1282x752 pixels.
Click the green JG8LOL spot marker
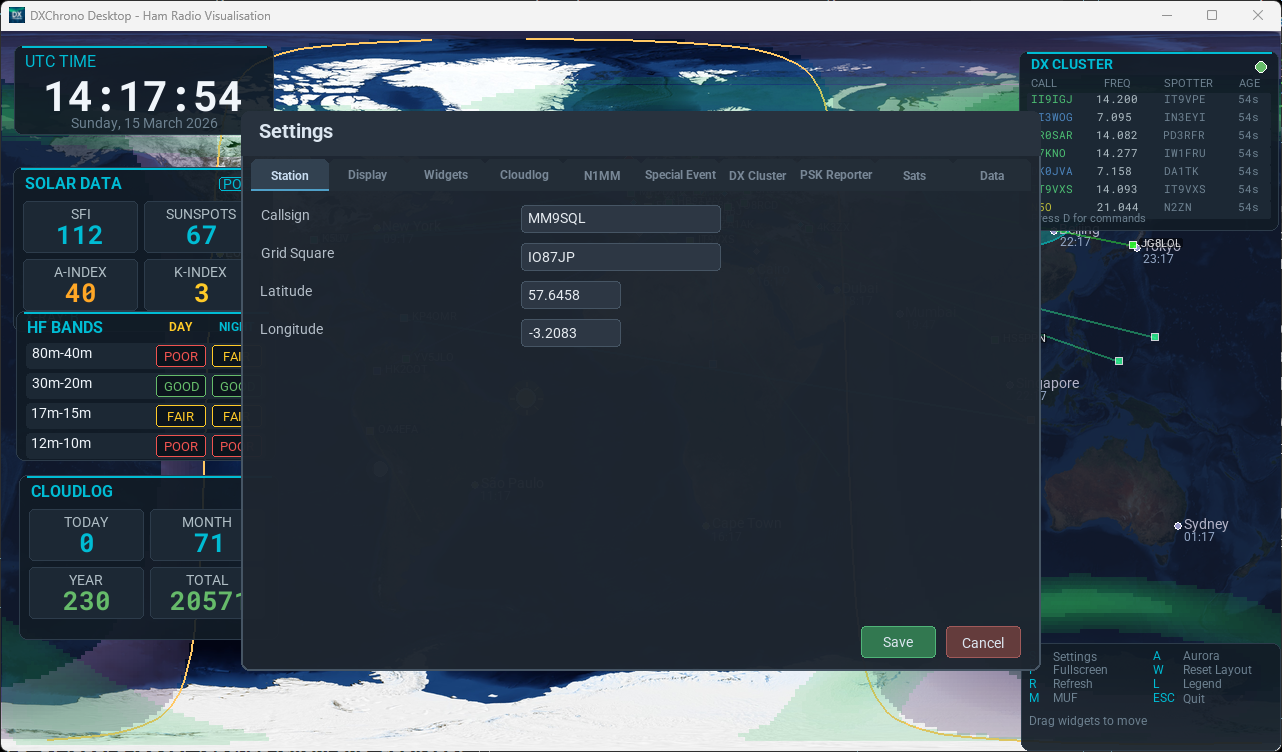(1133, 245)
